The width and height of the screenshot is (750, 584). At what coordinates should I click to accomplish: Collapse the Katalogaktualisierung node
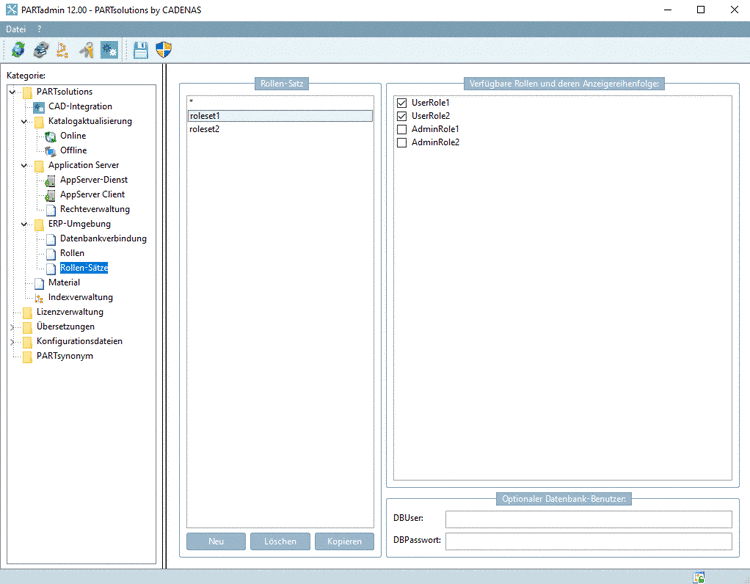click(x=24, y=121)
